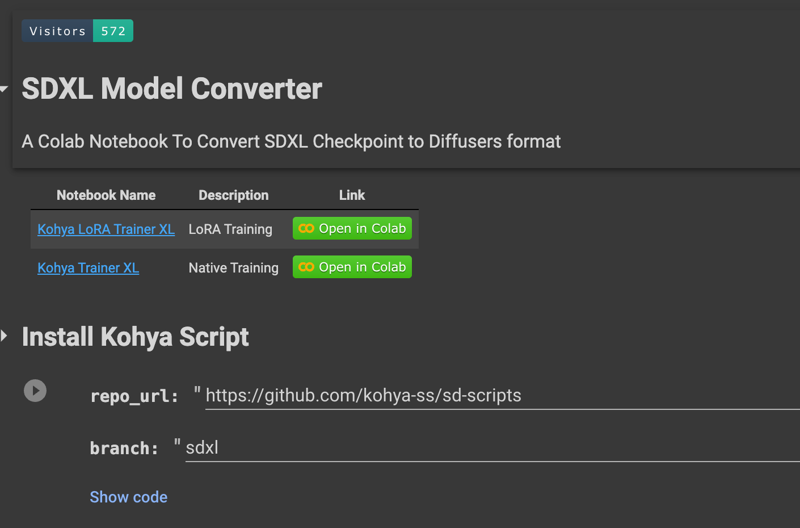The image size is (800, 528).
Task: Edit the repo_url input field
Action: coord(503,396)
